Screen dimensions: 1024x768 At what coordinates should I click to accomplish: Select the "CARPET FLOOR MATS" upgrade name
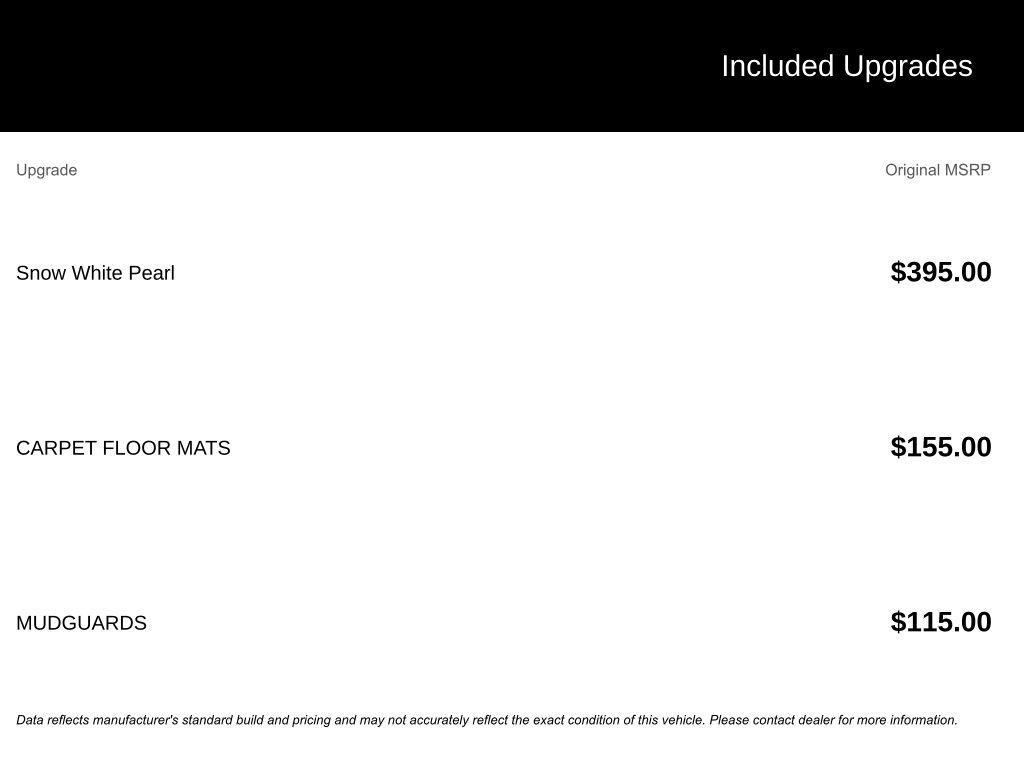(x=123, y=448)
